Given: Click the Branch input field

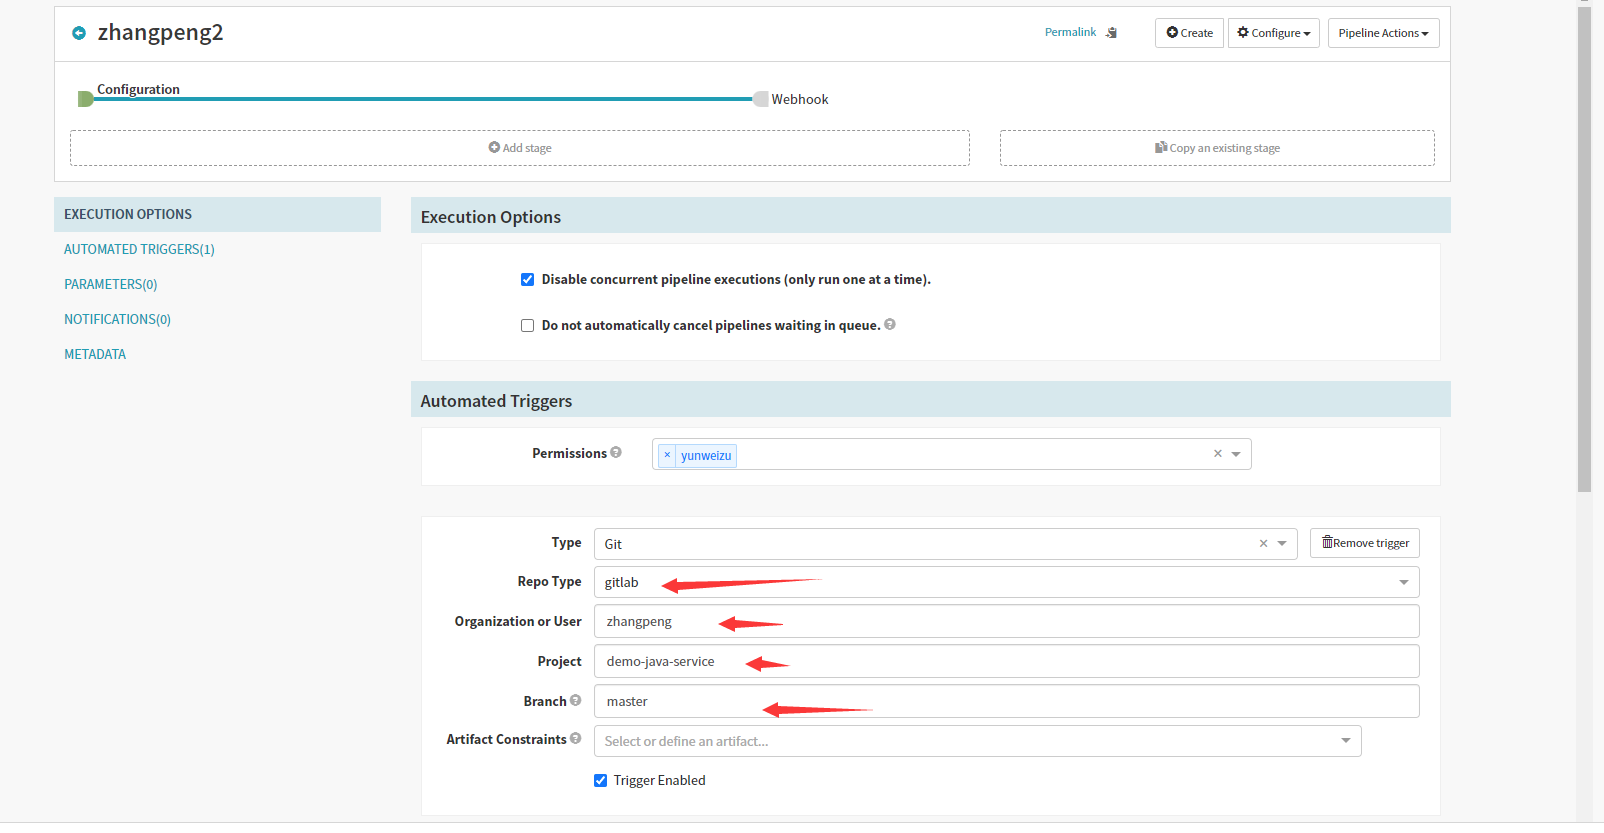Looking at the screenshot, I should pyautogui.click(x=1007, y=701).
